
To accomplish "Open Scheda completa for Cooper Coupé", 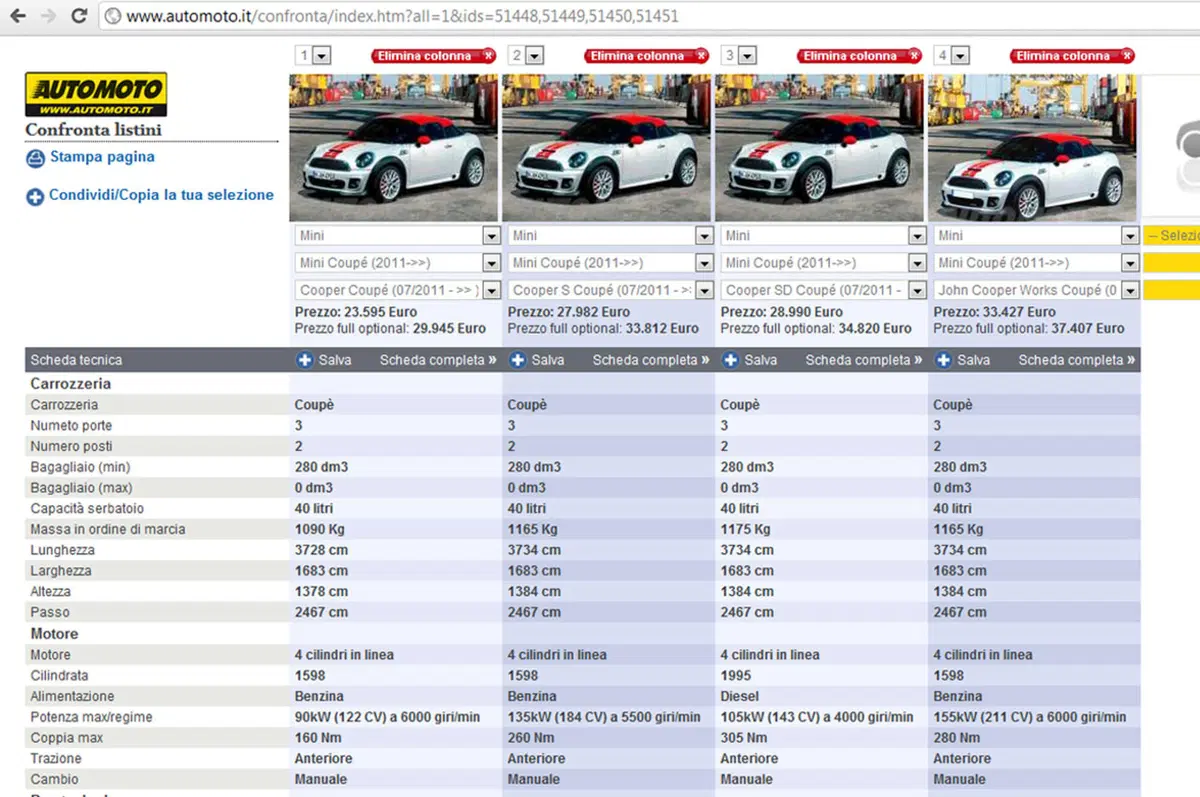I will coord(438,360).
